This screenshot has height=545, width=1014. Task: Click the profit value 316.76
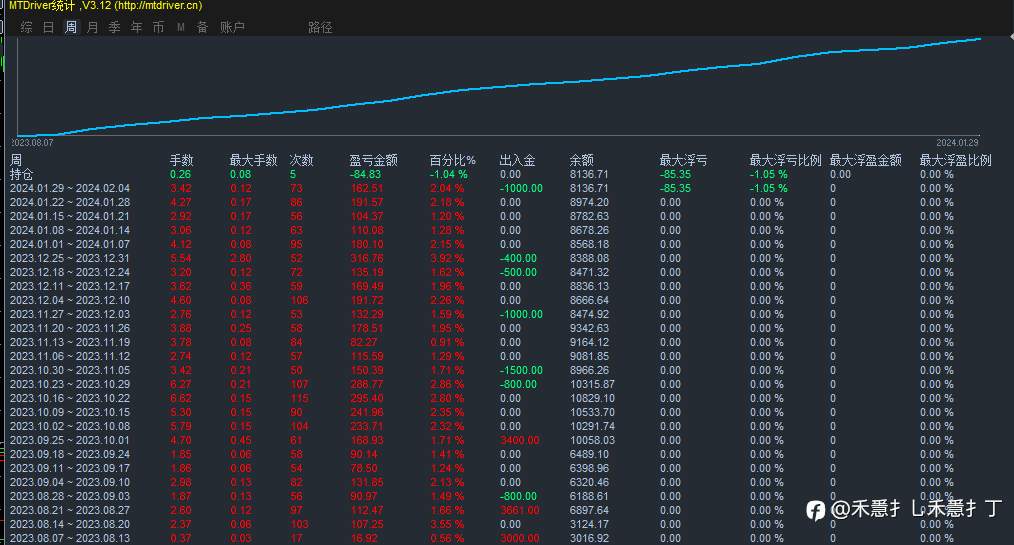click(367, 259)
